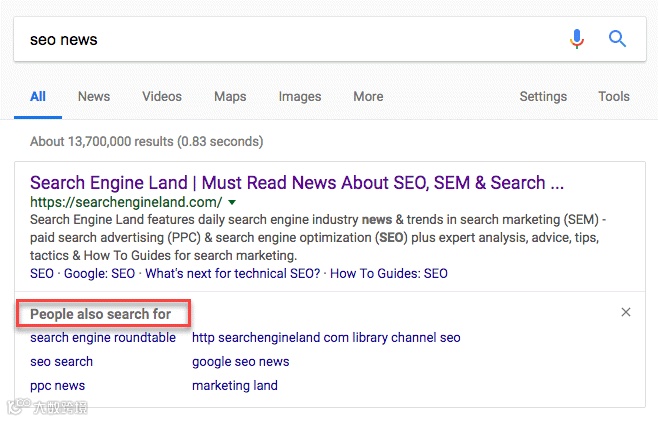Image resolution: width=658 pixels, height=421 pixels.
Task: Dismiss the People also search for box
Action: coord(626,312)
